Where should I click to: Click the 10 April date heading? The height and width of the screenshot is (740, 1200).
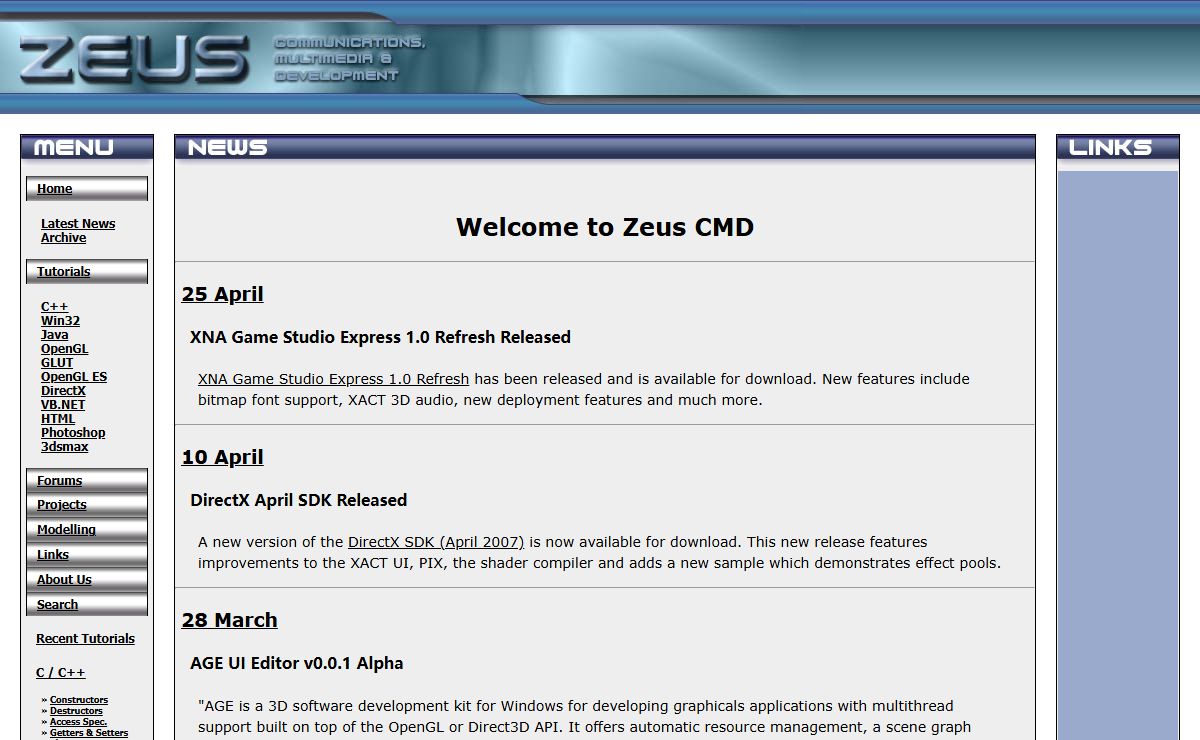coord(223,458)
